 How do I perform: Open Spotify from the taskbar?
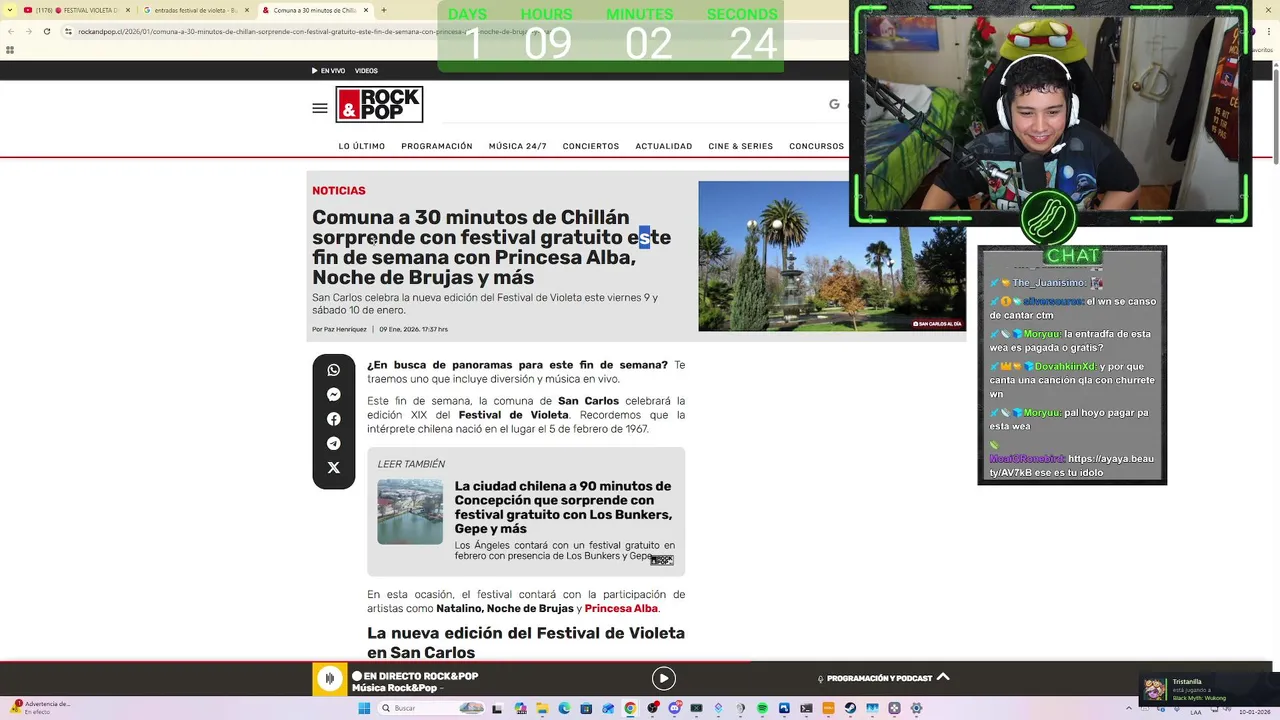pyautogui.click(x=762, y=708)
